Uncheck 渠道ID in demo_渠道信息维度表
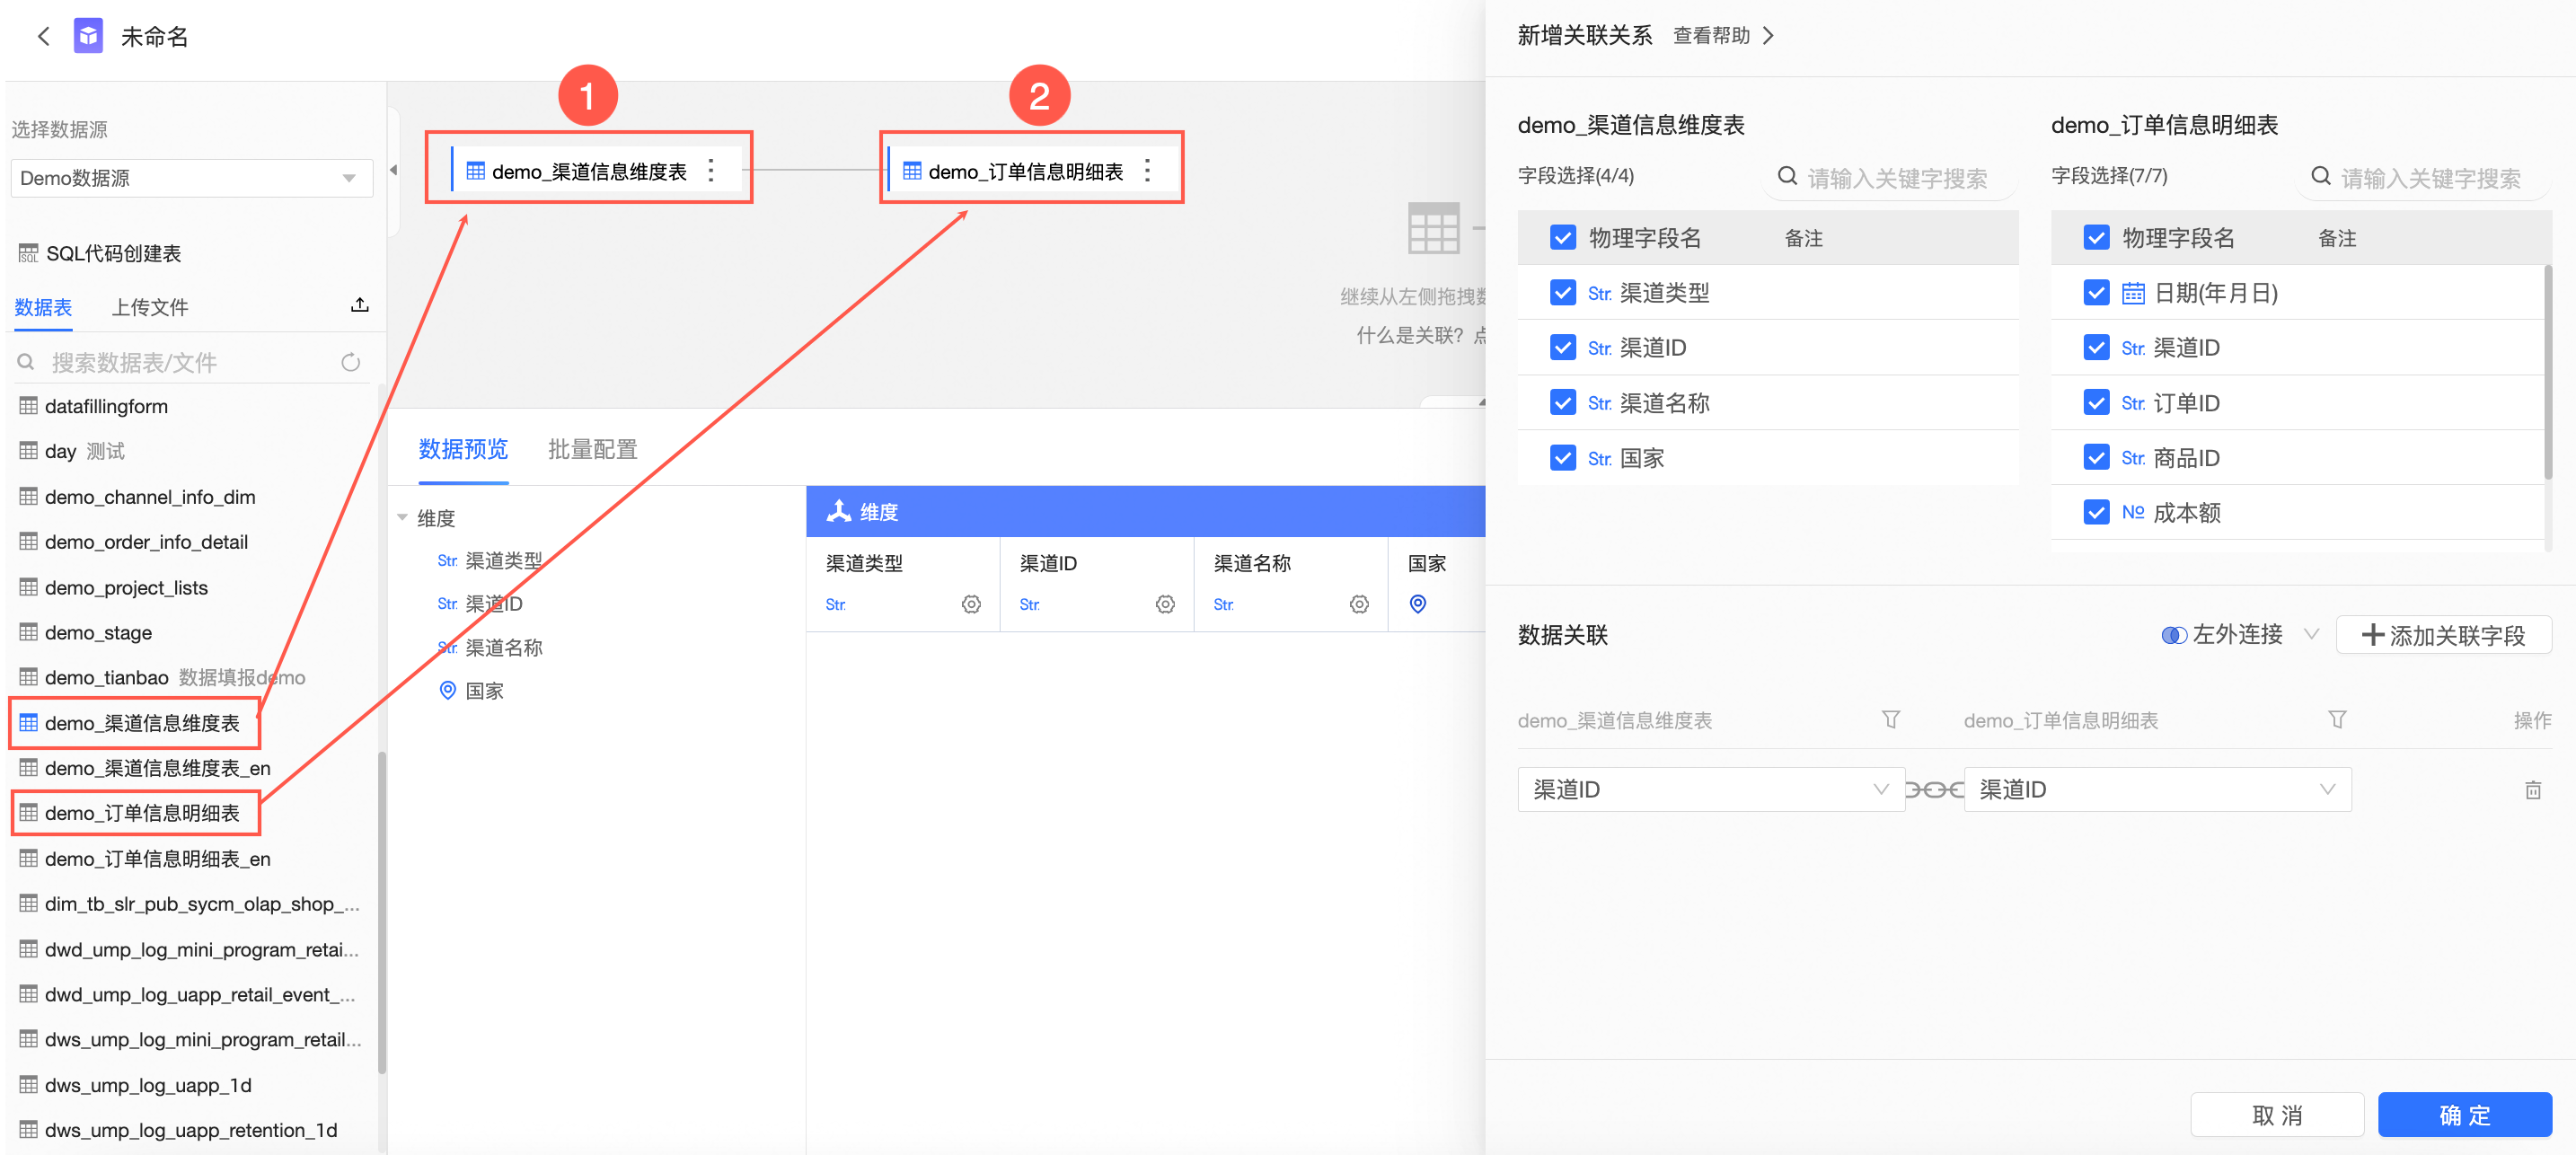 tap(1563, 348)
